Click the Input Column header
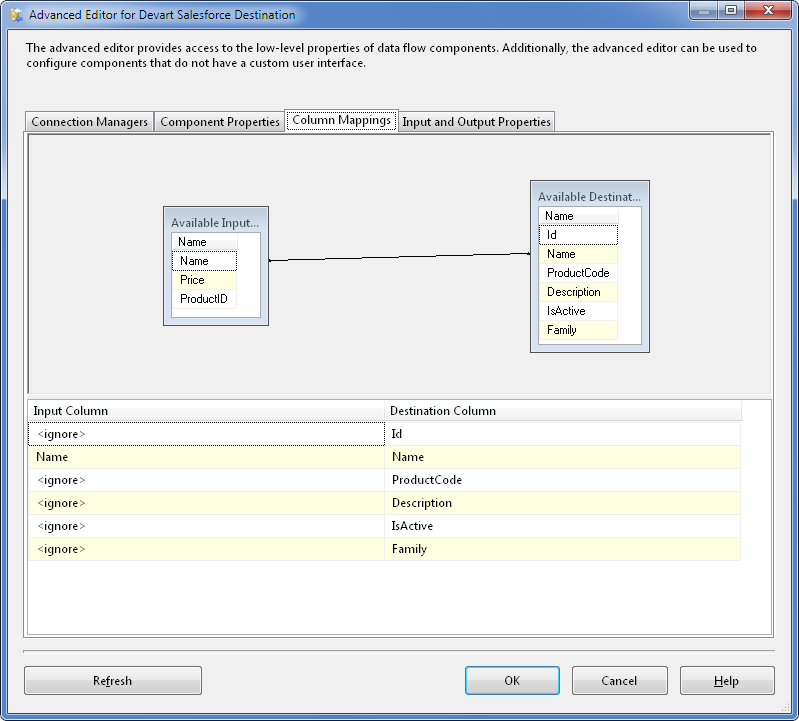This screenshot has width=799, height=721. coord(206,411)
